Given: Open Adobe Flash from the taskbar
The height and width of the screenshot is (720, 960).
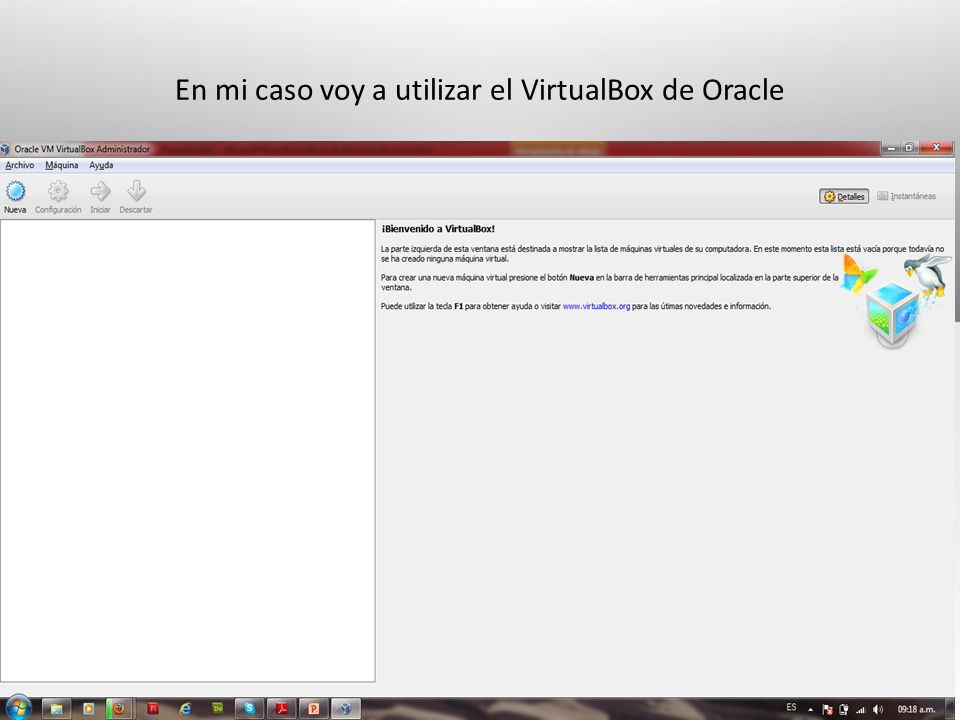Looking at the screenshot, I should (152, 709).
